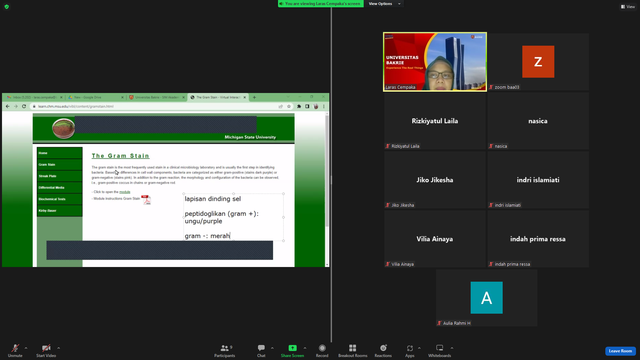Start Video in Zoom toolbar
This screenshot has width=640, height=360.
[x=46, y=350]
